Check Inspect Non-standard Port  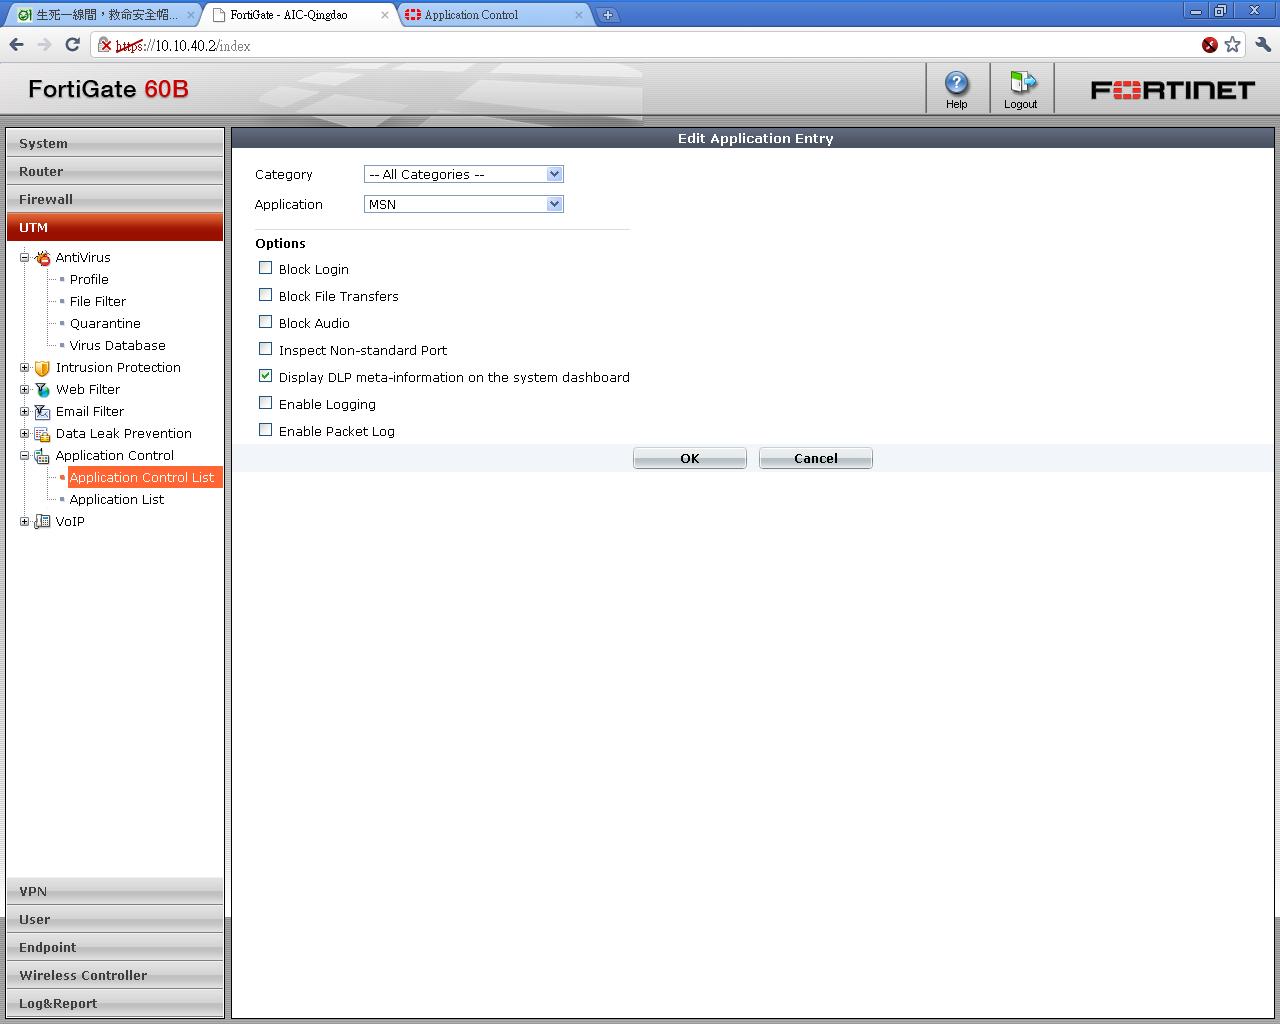(x=265, y=349)
